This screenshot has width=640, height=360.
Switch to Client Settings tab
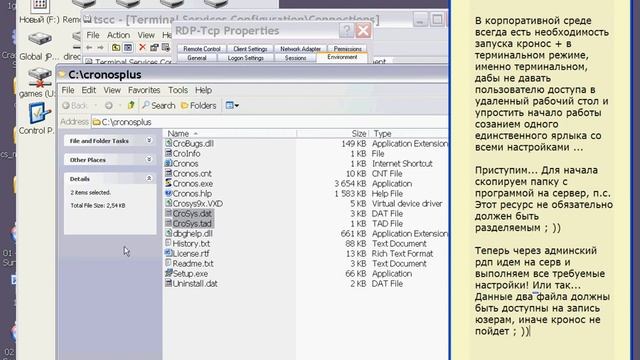250,49
